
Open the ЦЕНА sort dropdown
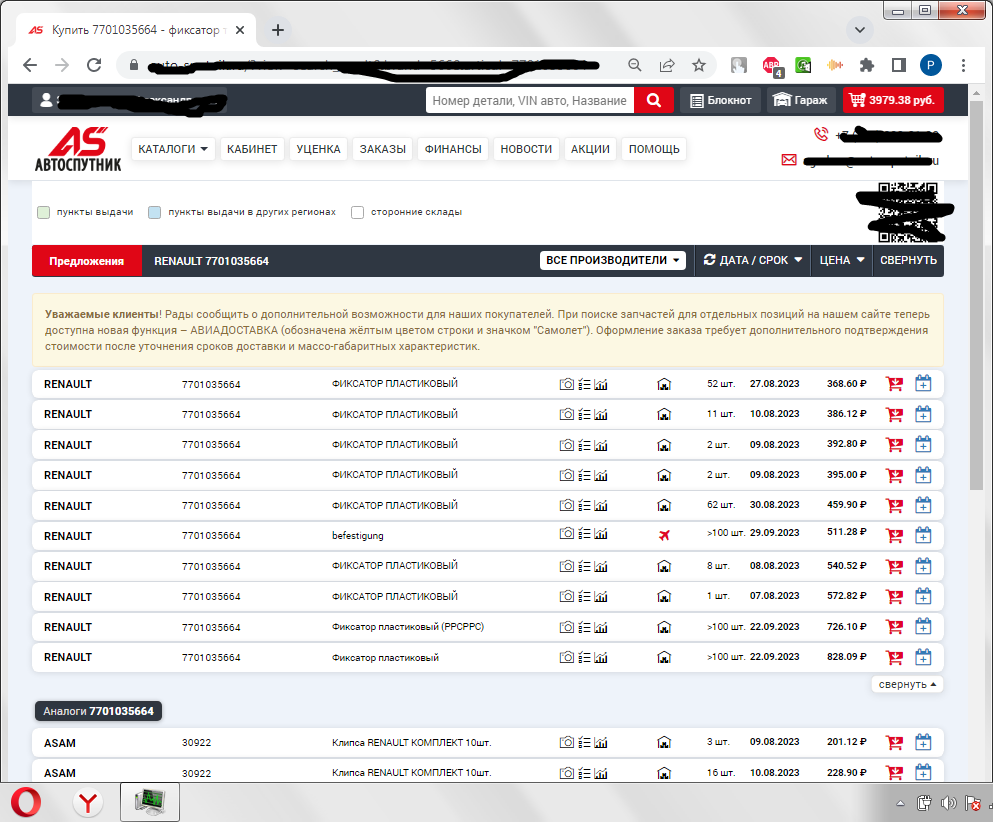[842, 260]
